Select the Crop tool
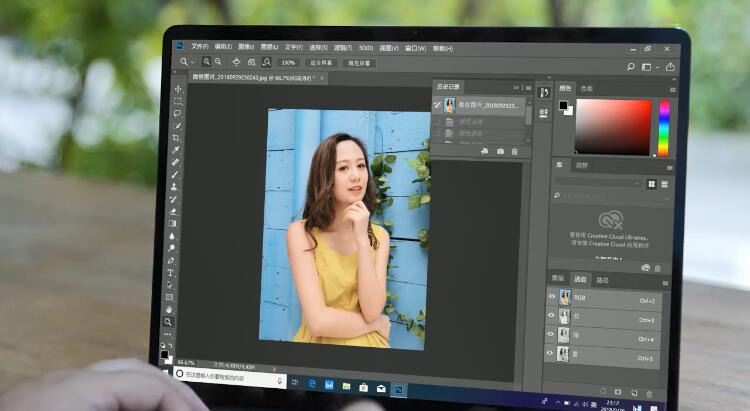750x411 pixels. (176, 138)
